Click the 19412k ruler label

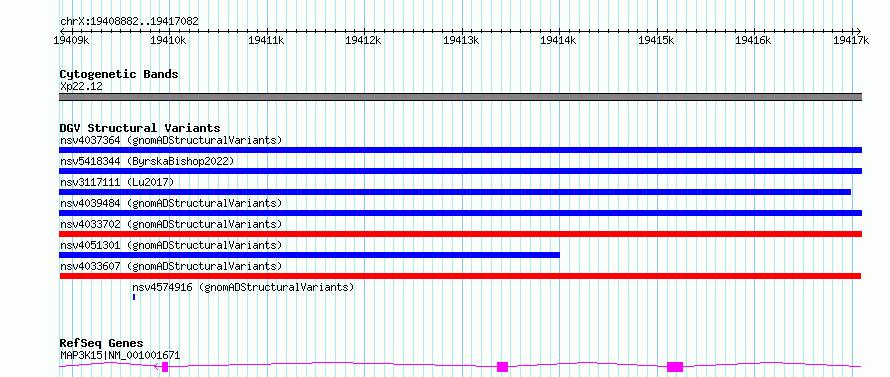pyautogui.click(x=363, y=40)
